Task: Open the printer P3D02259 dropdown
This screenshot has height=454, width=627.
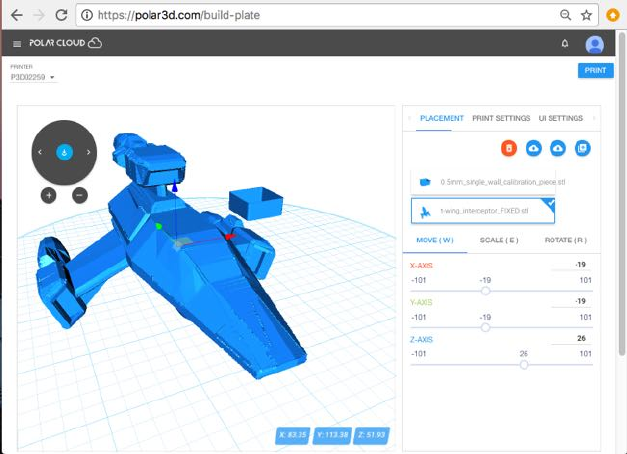Action: click(33, 77)
